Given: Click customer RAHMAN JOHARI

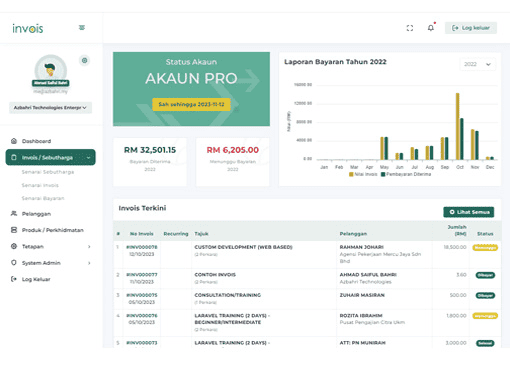Looking at the screenshot, I should (x=362, y=247).
